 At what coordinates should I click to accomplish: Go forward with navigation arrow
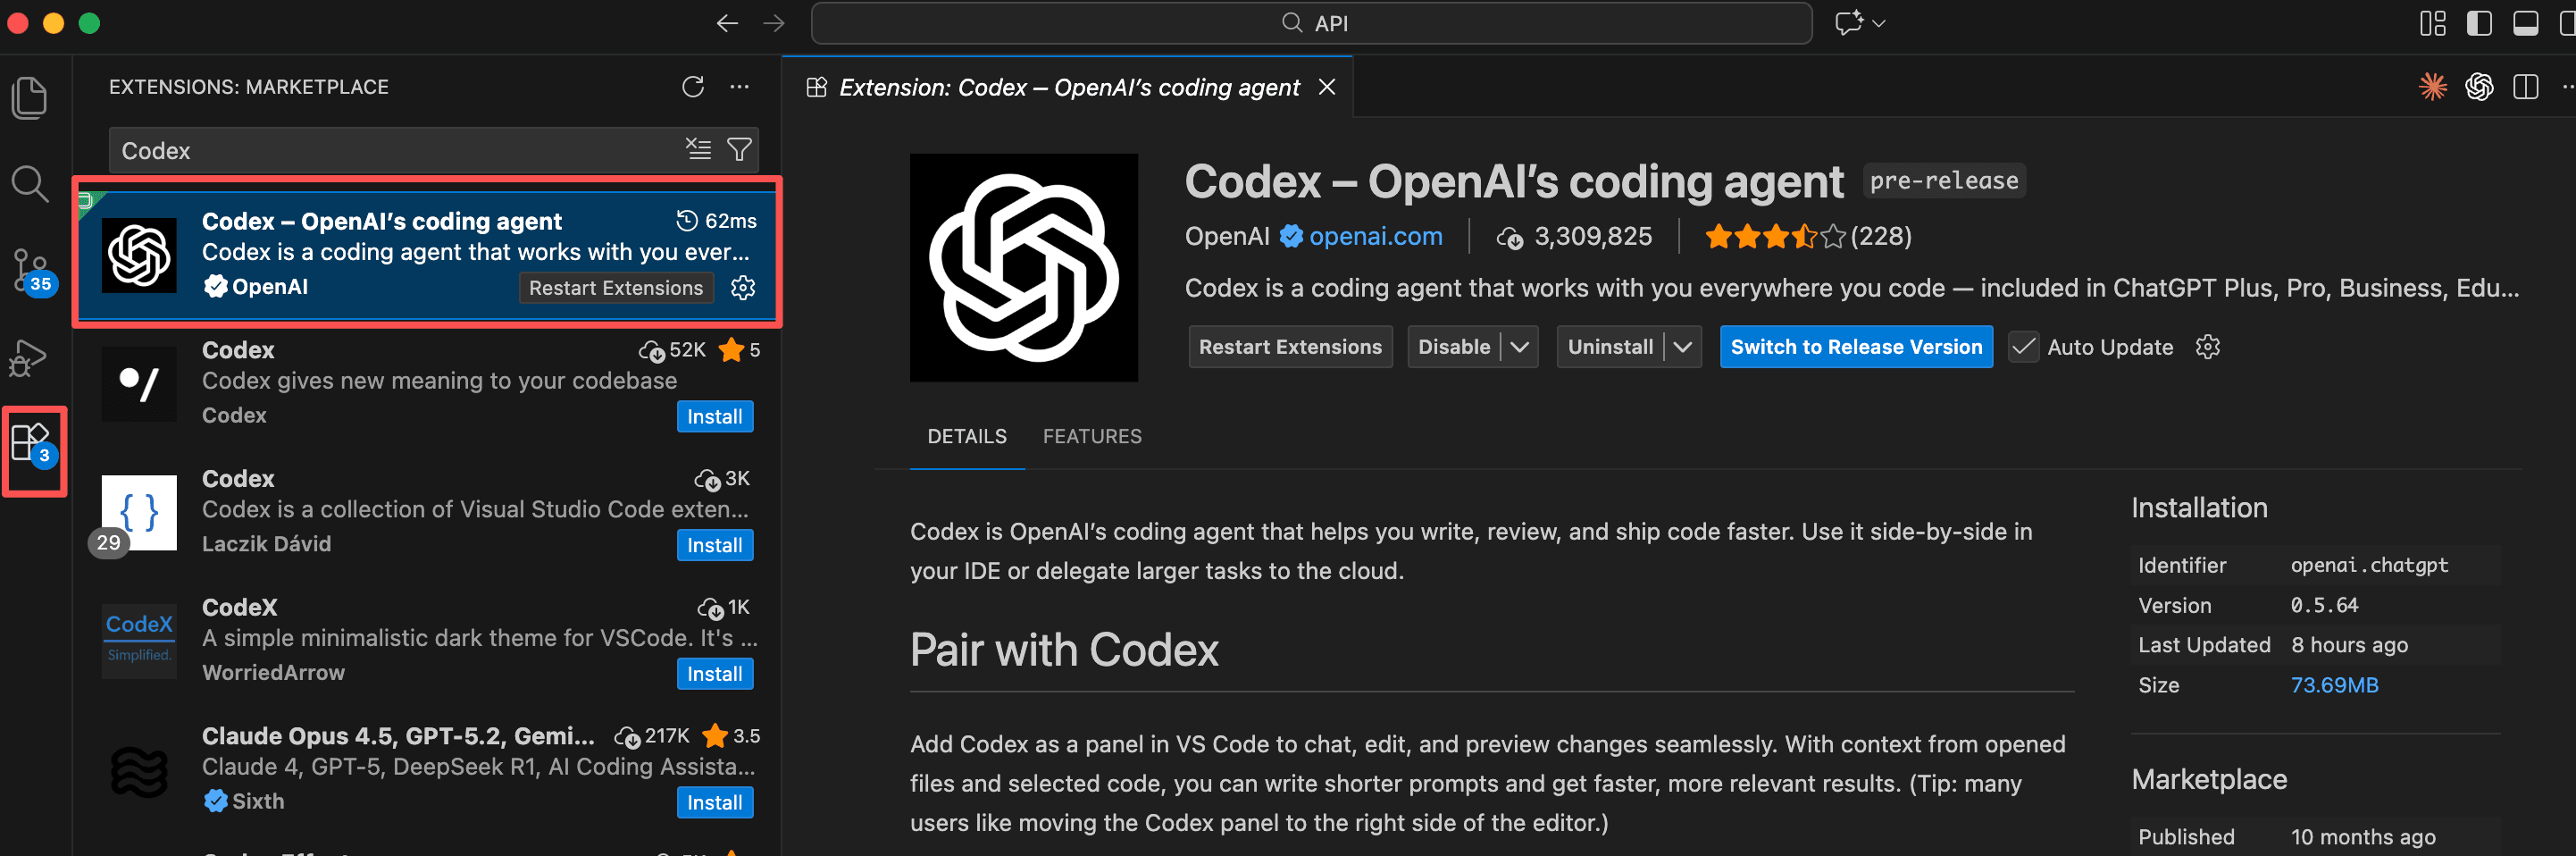tap(774, 23)
